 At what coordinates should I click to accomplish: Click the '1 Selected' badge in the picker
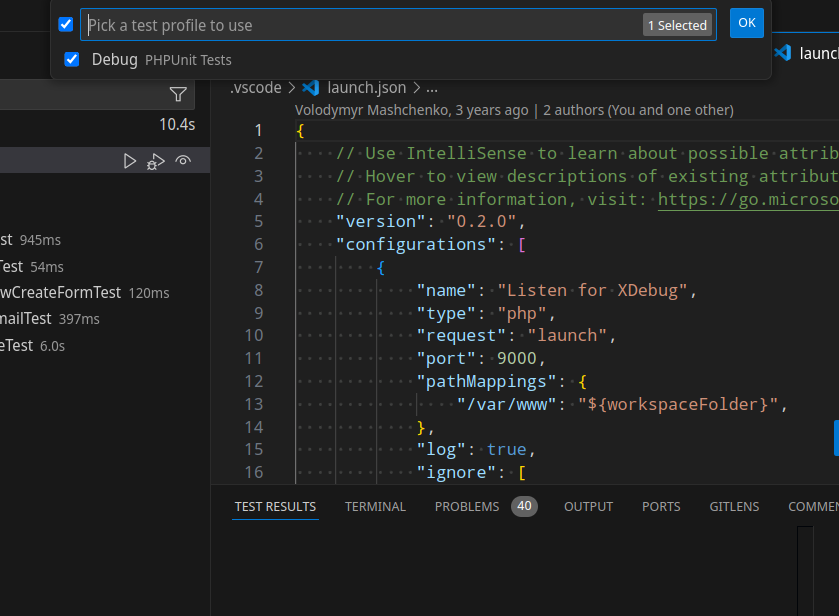tap(677, 25)
